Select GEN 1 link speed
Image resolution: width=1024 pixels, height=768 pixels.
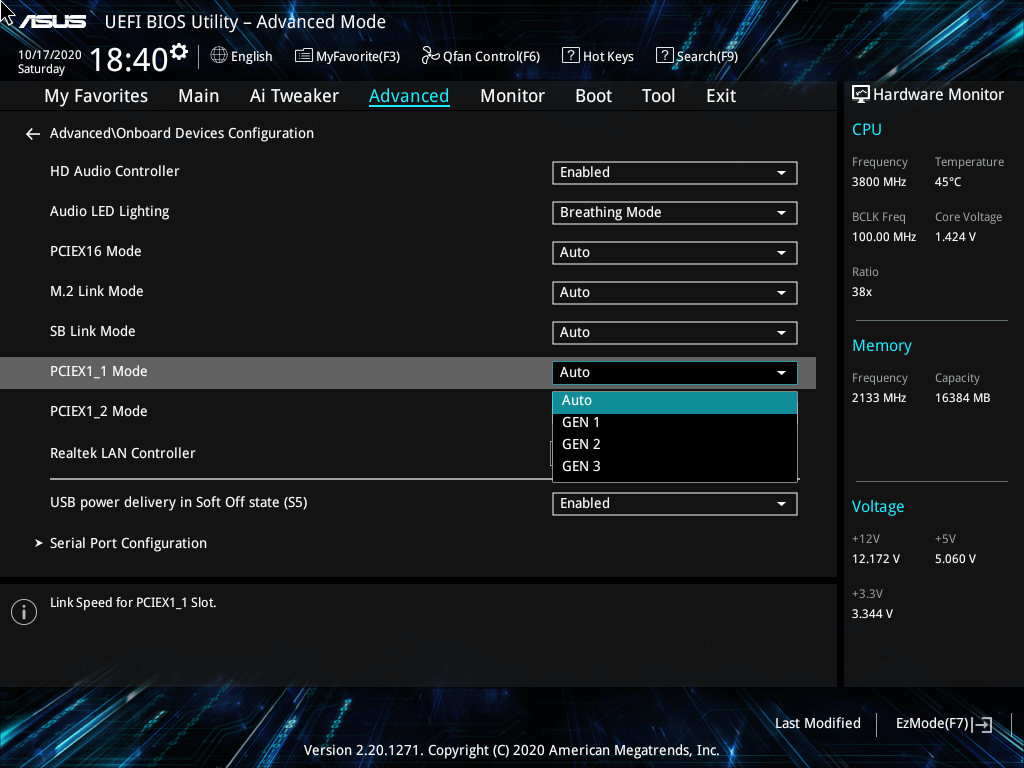click(675, 423)
